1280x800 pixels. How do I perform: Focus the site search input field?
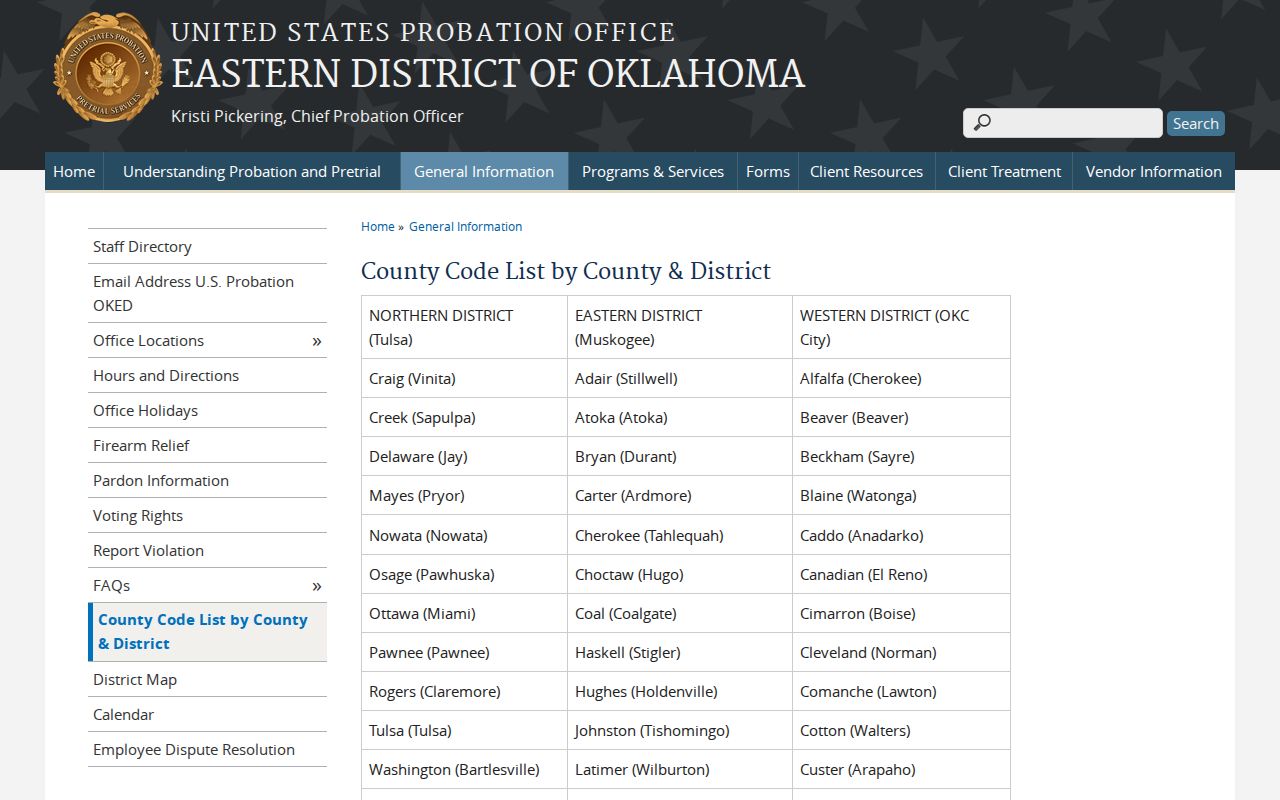coord(1063,123)
